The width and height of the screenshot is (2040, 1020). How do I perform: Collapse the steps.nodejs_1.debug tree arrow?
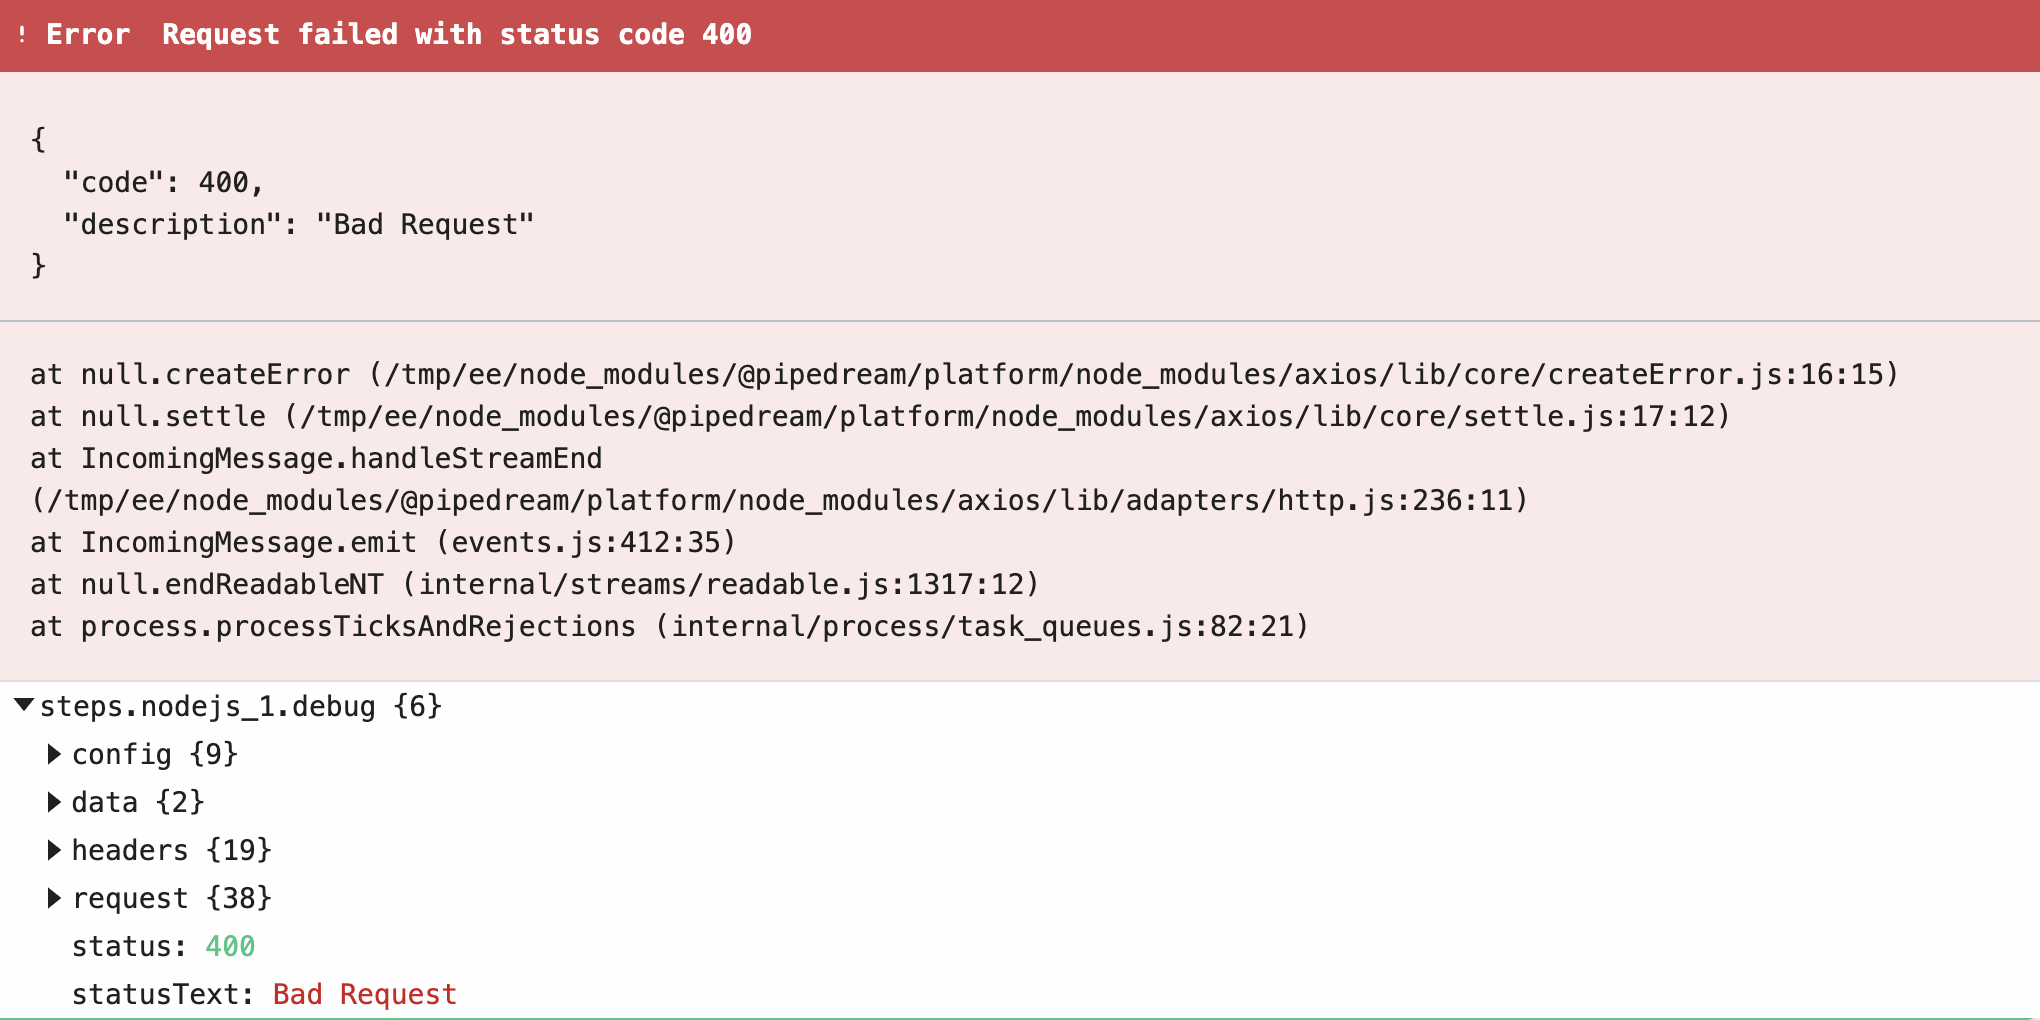(24, 705)
